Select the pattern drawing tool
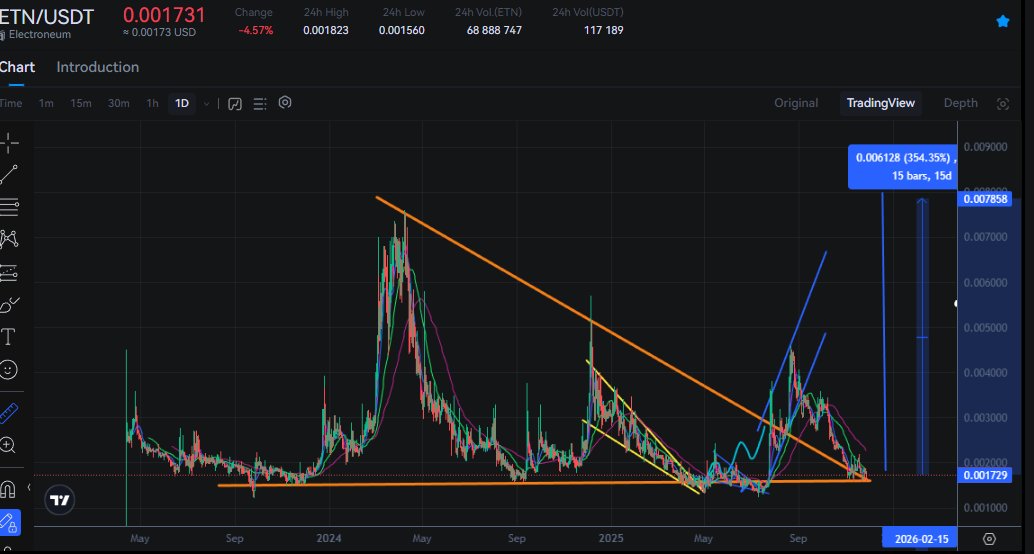 tap(9, 239)
